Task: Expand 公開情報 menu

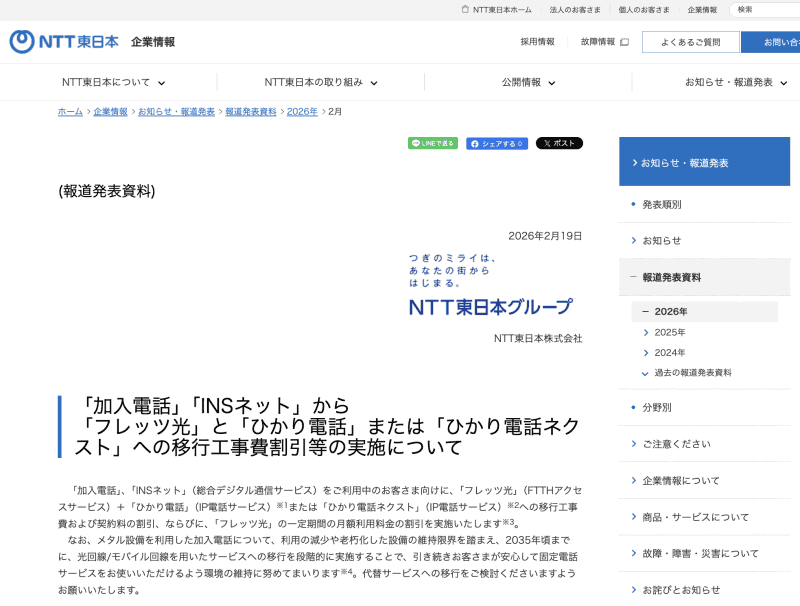Action: (528, 82)
